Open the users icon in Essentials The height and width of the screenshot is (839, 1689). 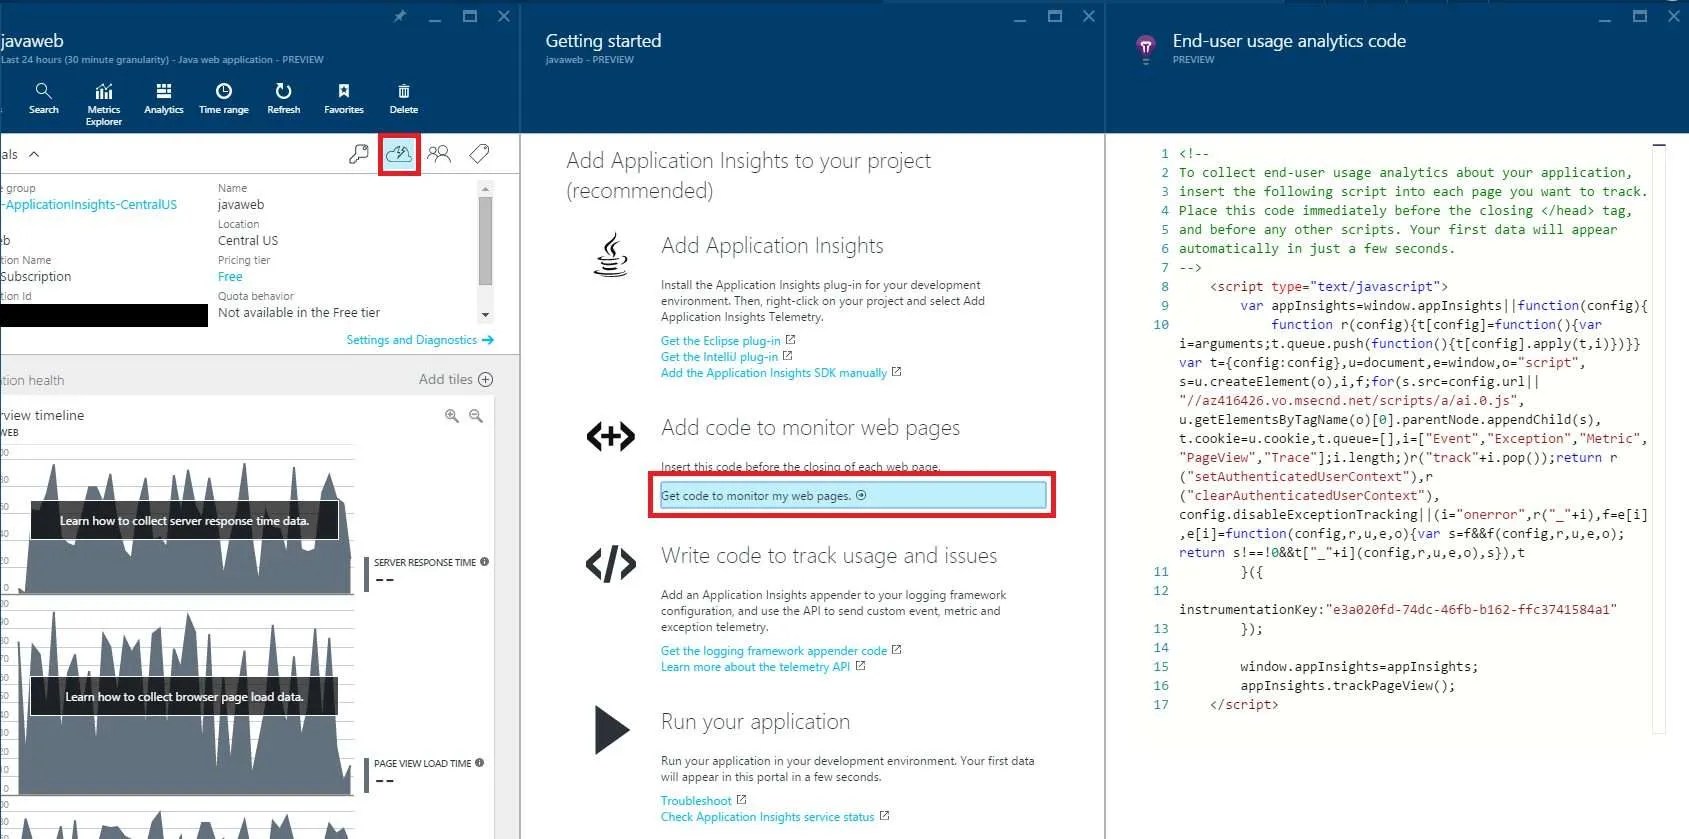pos(439,154)
